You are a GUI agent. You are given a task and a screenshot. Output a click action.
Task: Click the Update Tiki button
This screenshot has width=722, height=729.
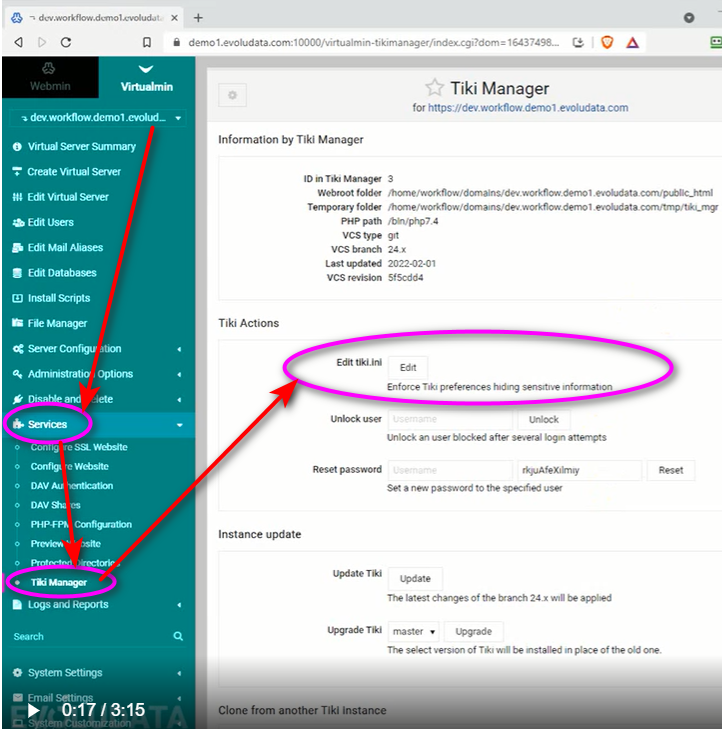415,579
